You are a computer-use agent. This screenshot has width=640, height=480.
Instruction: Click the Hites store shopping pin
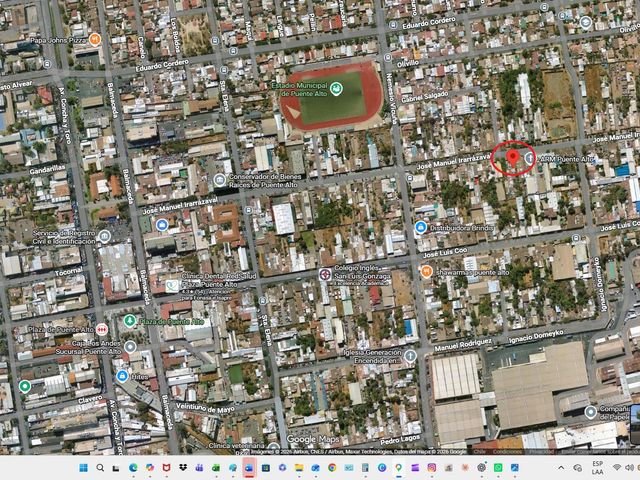pyautogui.click(x=122, y=376)
